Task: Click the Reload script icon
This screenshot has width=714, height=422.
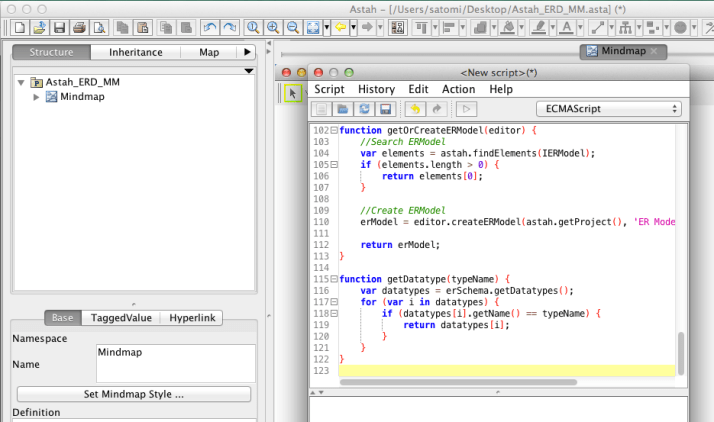Action: point(363,109)
